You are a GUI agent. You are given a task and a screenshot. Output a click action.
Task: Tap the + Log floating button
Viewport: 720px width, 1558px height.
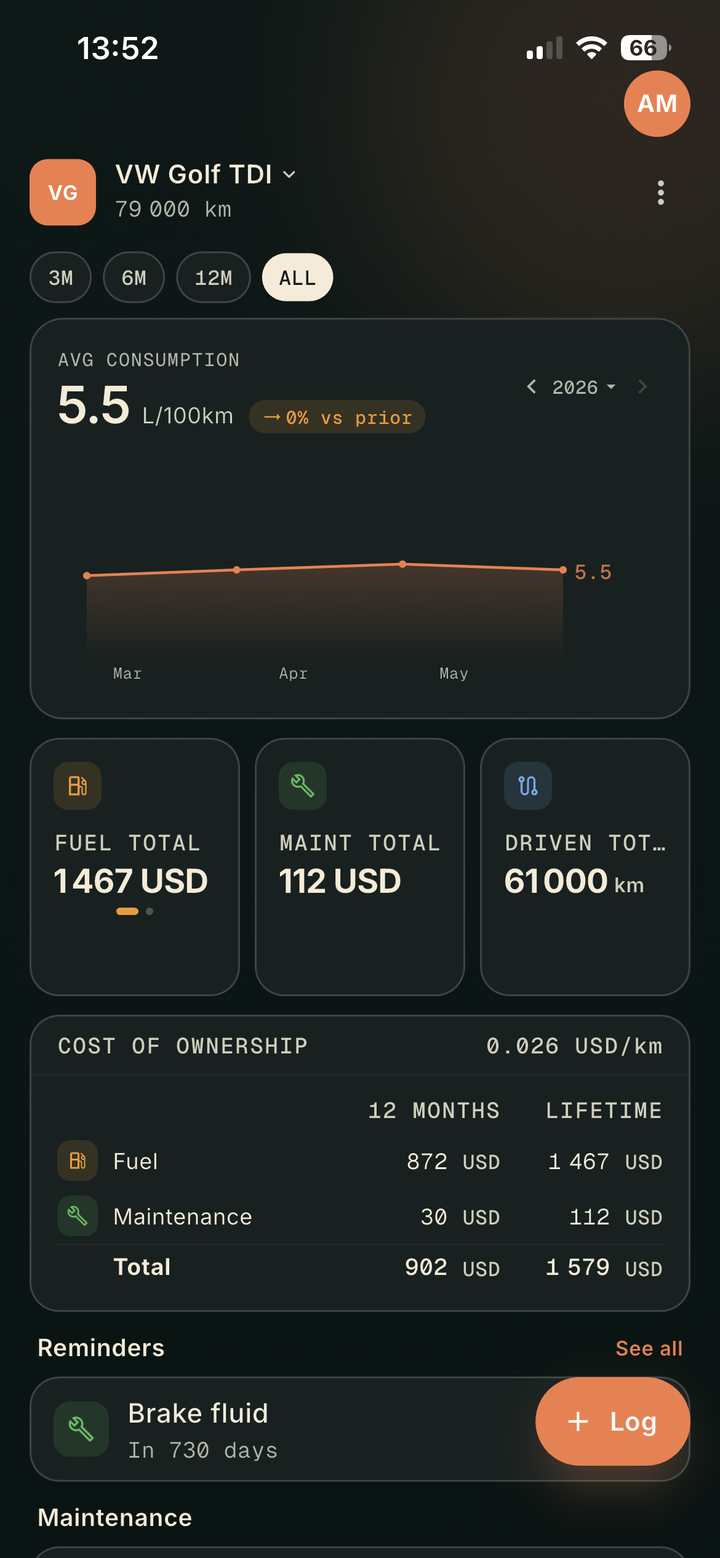tap(612, 1422)
